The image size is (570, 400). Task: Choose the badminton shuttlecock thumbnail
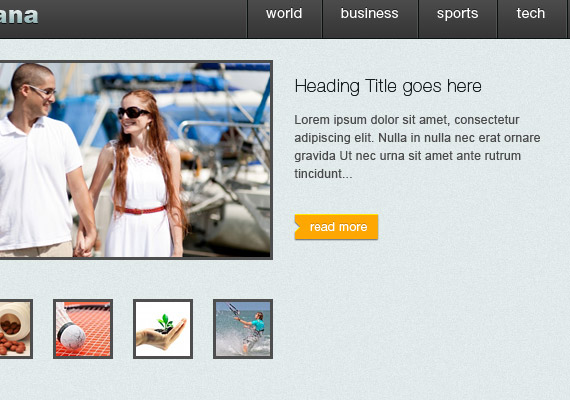(83, 329)
